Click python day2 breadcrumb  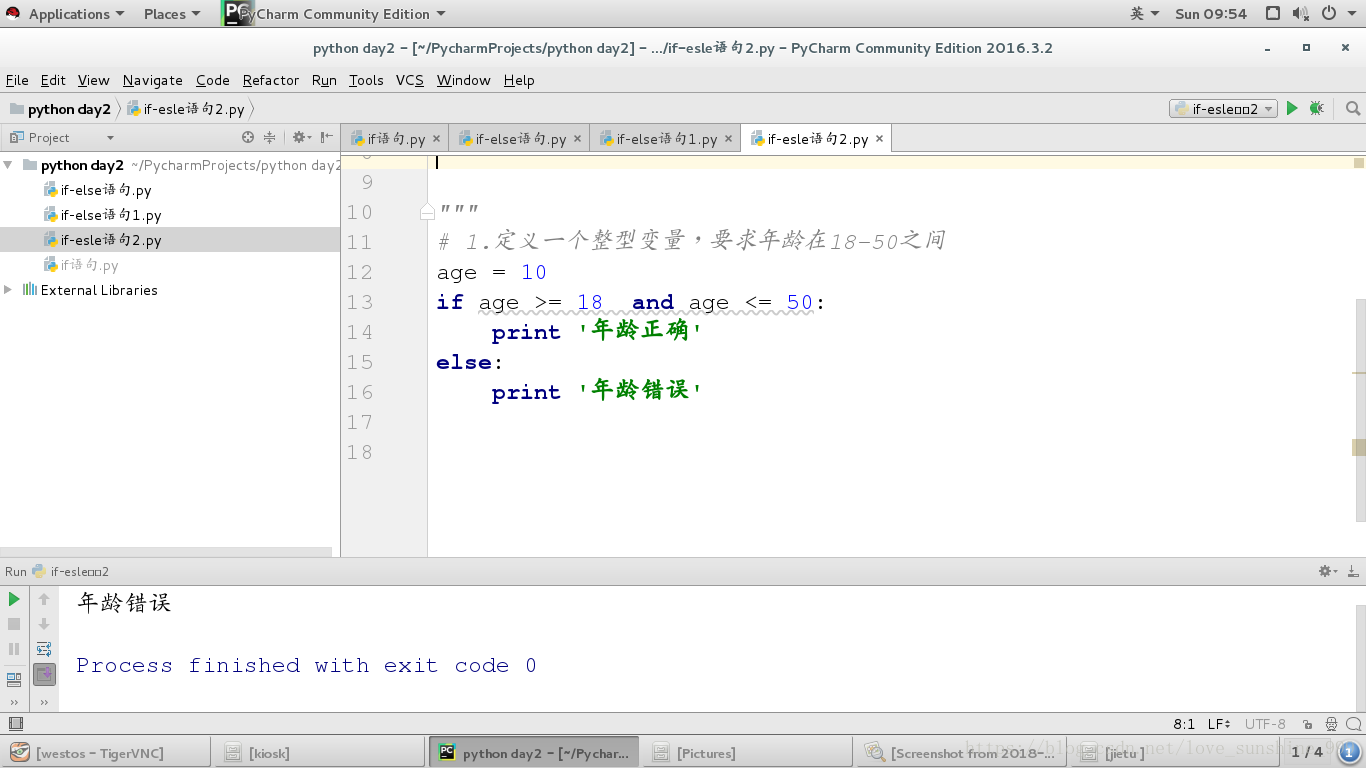point(60,109)
